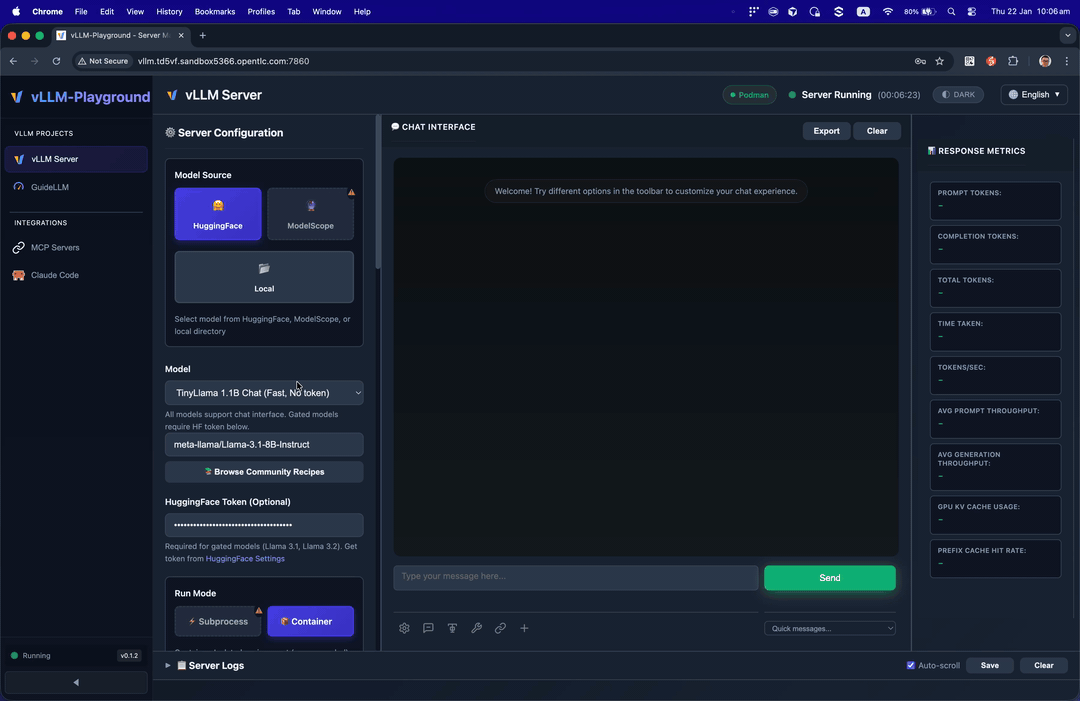Click the text template icon in chat toolbar
Viewport: 1080px width, 701px height.
pos(453,628)
